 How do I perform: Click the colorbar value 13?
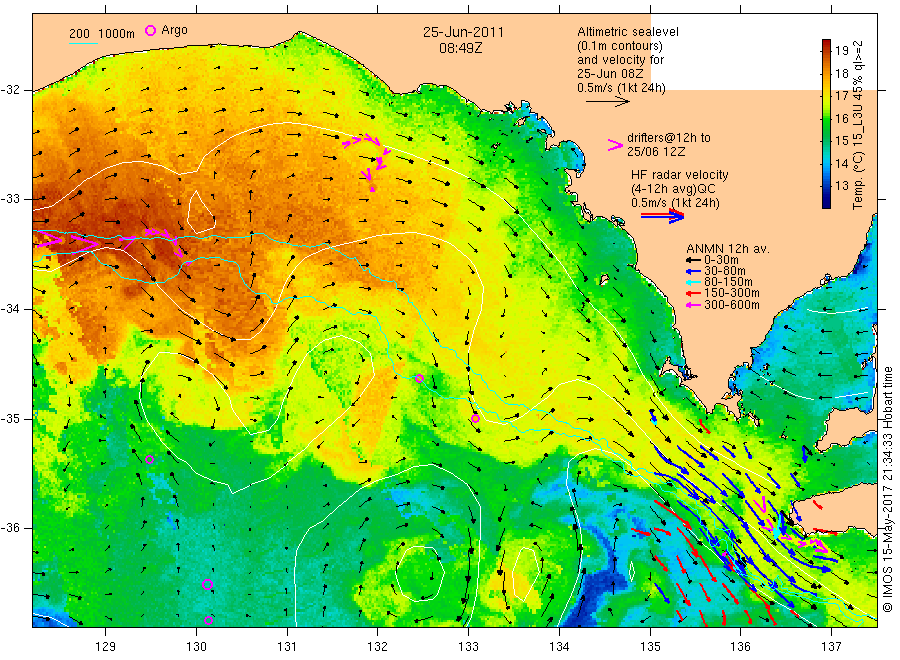(x=841, y=185)
